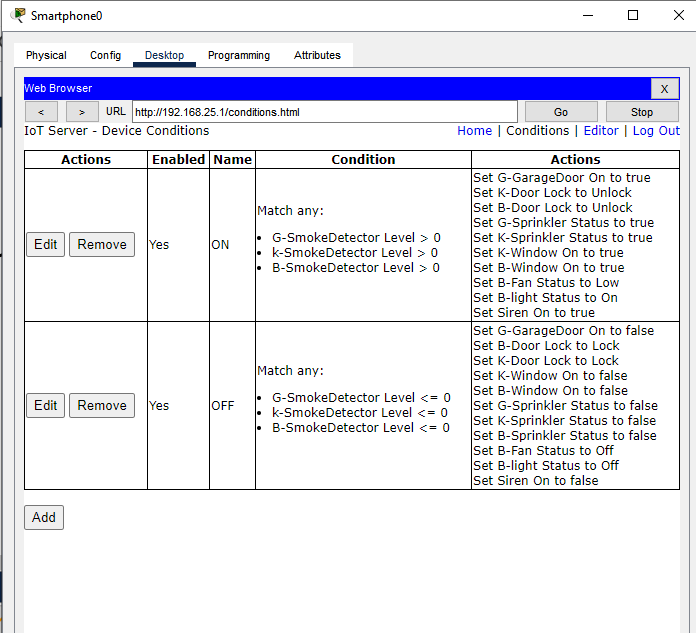696x633 pixels.
Task: Edit the ON condition
Action: [x=45, y=244]
